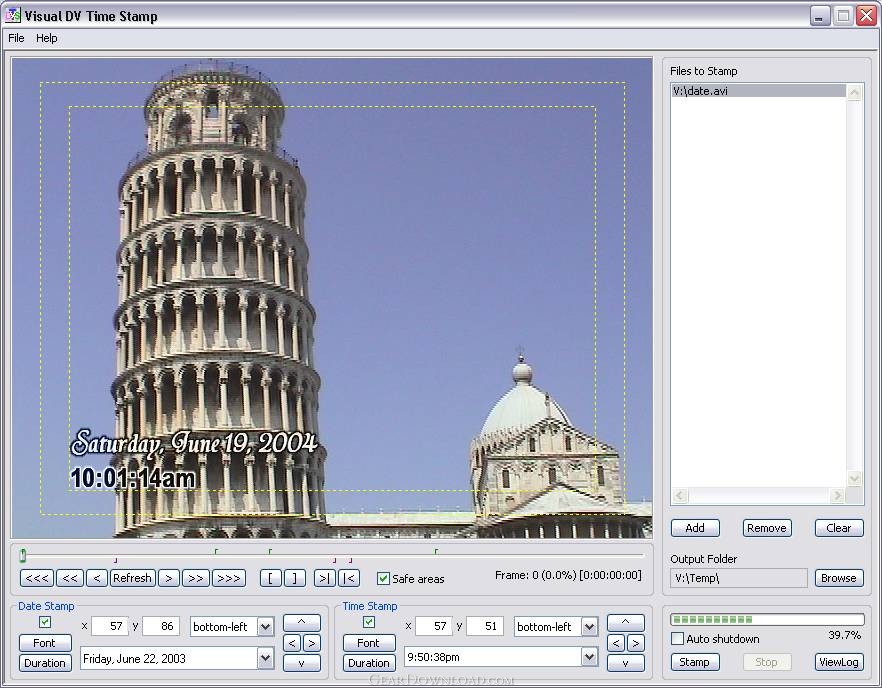Move Date Stamp up with ^ button
The height and width of the screenshot is (688, 882).
[302, 622]
